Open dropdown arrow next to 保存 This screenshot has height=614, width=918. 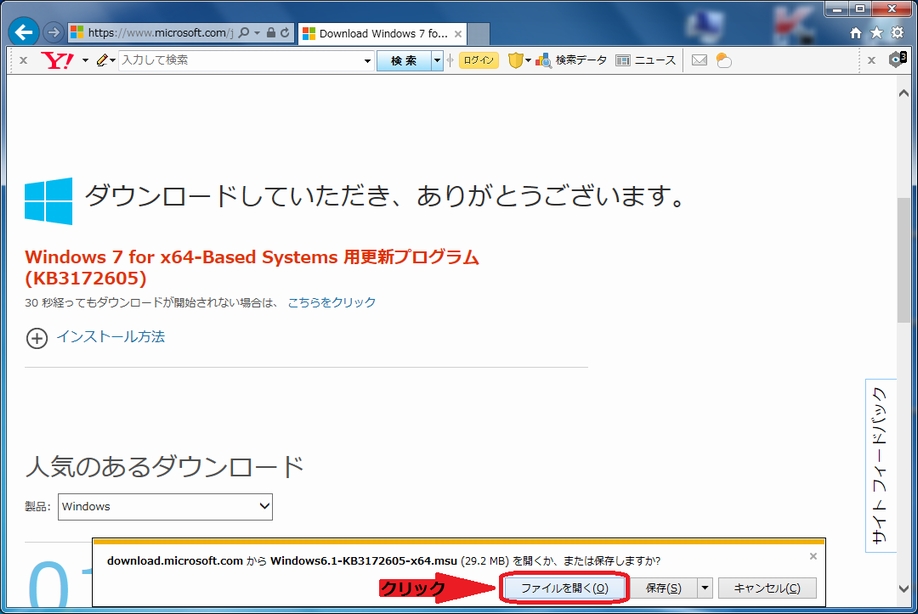[x=705, y=588]
